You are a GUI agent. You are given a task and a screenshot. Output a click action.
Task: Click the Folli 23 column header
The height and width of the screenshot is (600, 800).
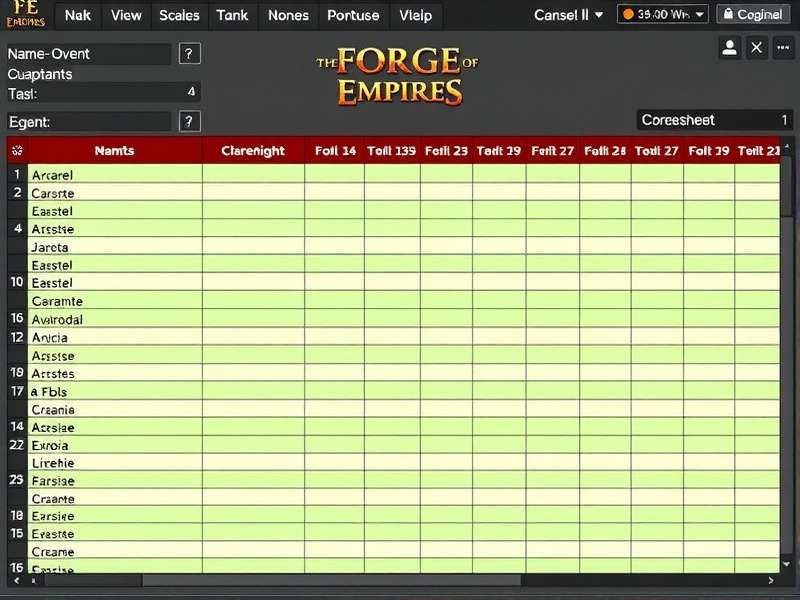click(446, 151)
